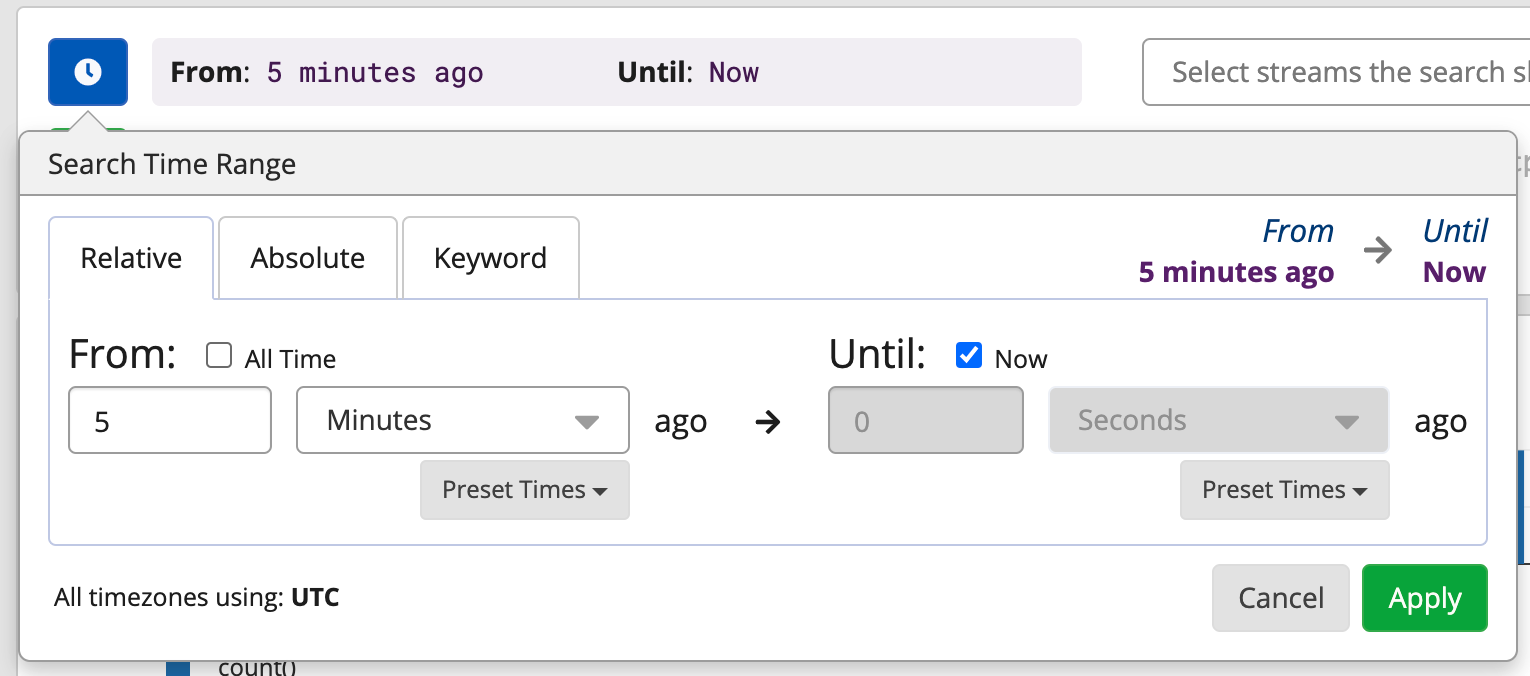This screenshot has height=676, width=1530.
Task: Switch to the Absolute tab
Action: [x=307, y=258]
